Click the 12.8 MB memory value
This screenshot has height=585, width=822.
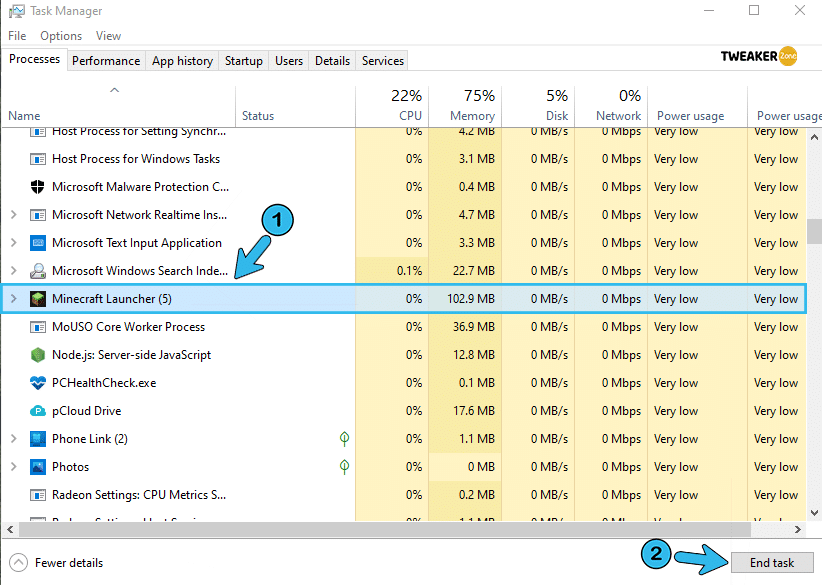click(474, 355)
